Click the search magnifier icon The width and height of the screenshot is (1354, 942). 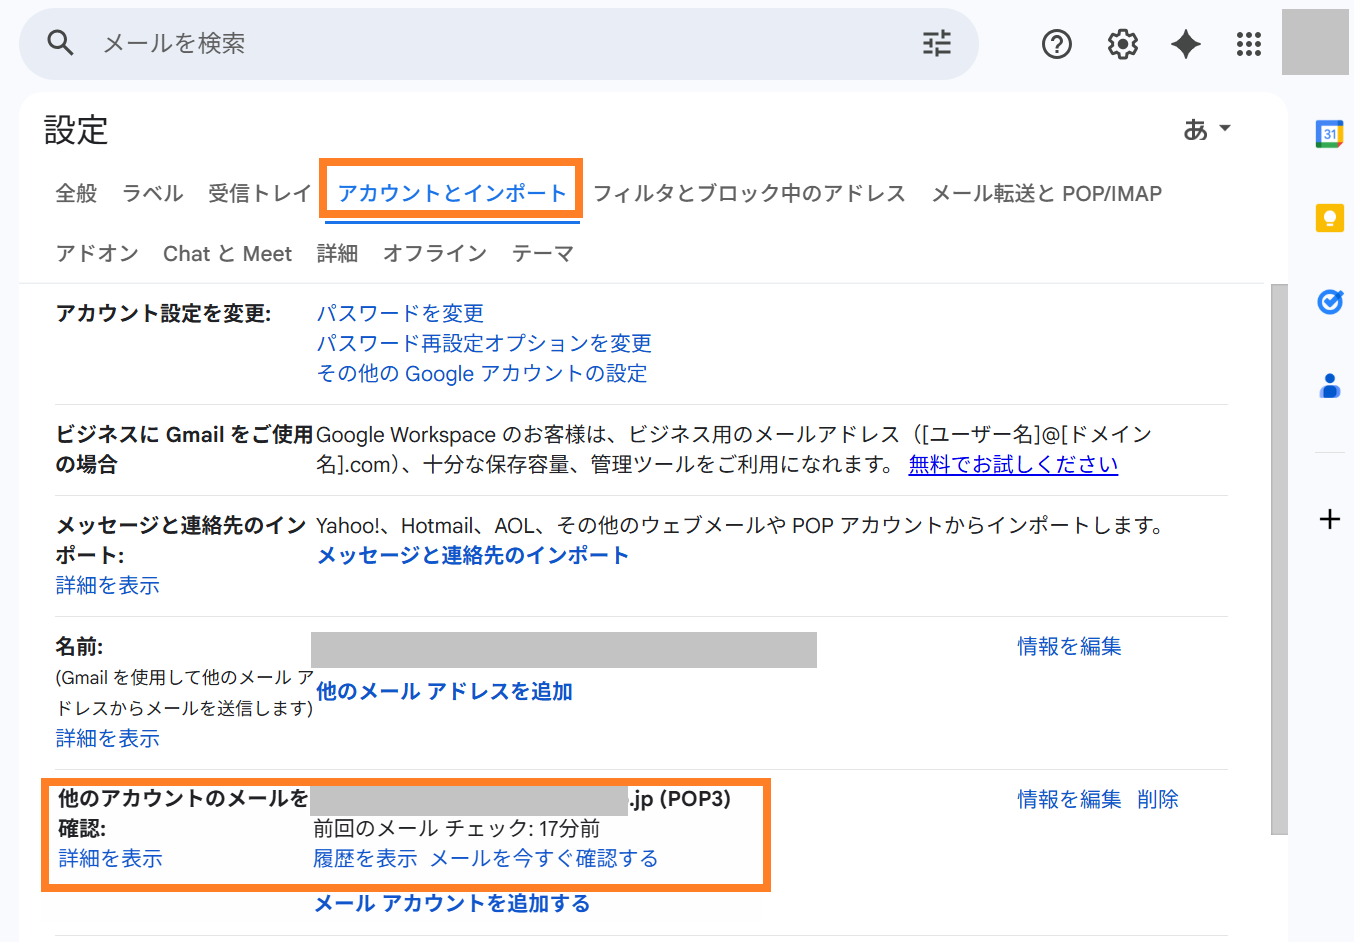pos(61,43)
